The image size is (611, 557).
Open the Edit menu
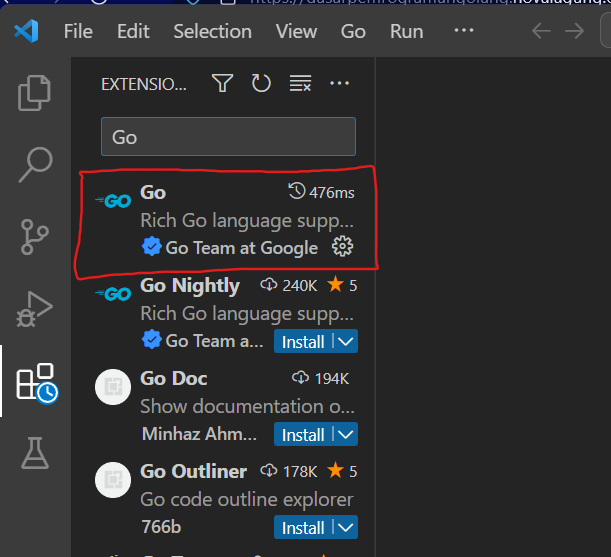tap(133, 31)
